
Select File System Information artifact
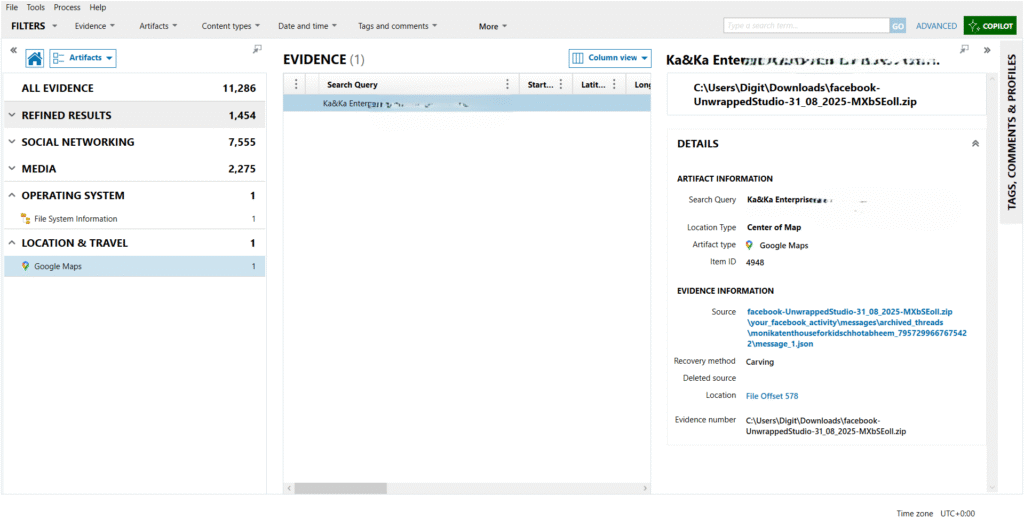135,219
